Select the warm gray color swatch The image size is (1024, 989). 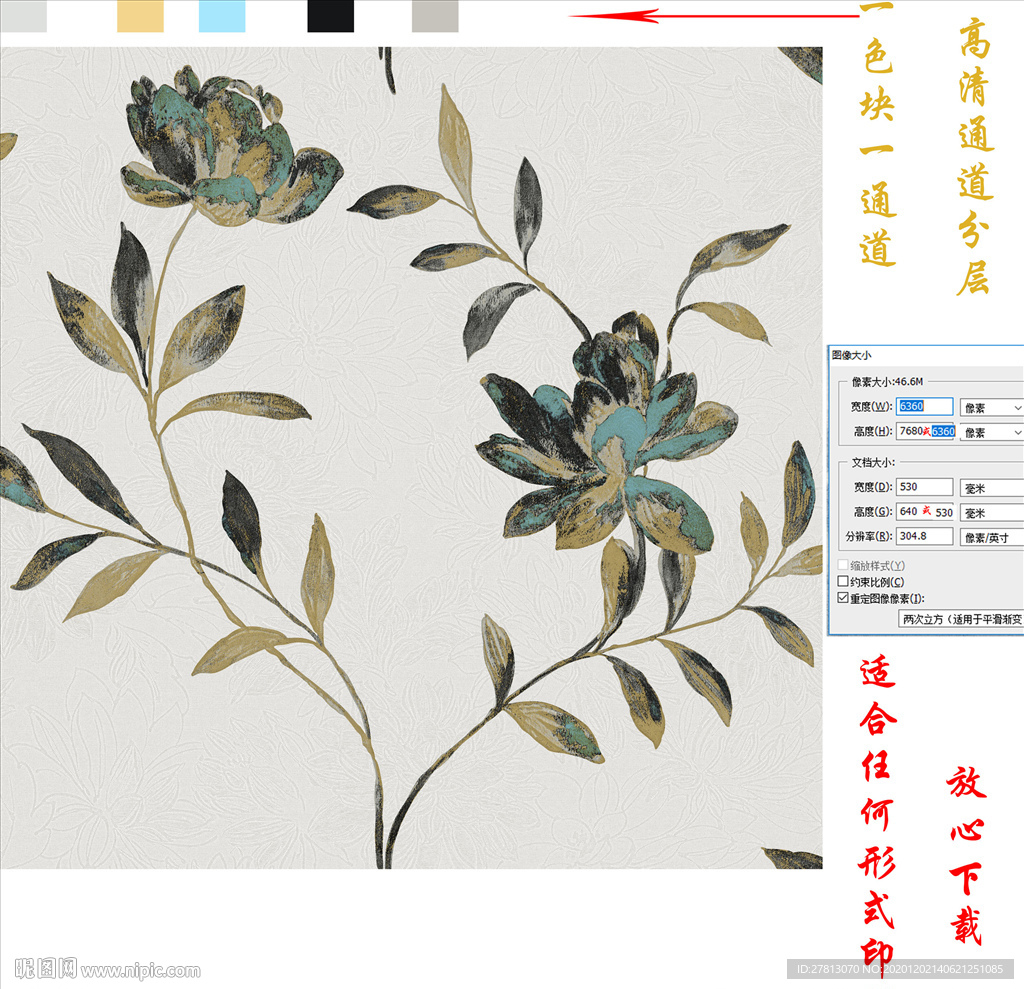tap(435, 16)
